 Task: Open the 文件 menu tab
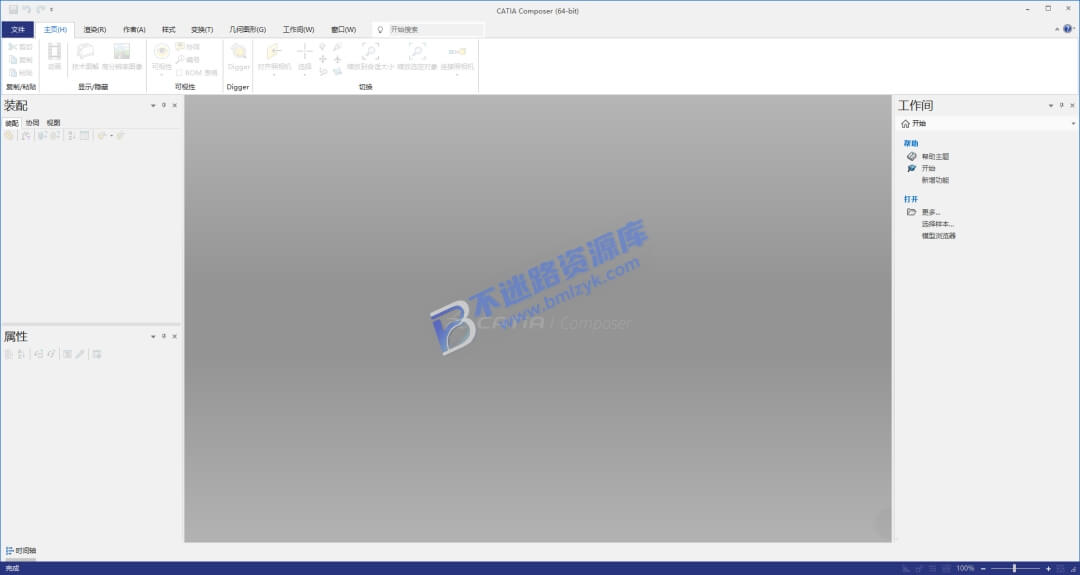(x=18, y=30)
